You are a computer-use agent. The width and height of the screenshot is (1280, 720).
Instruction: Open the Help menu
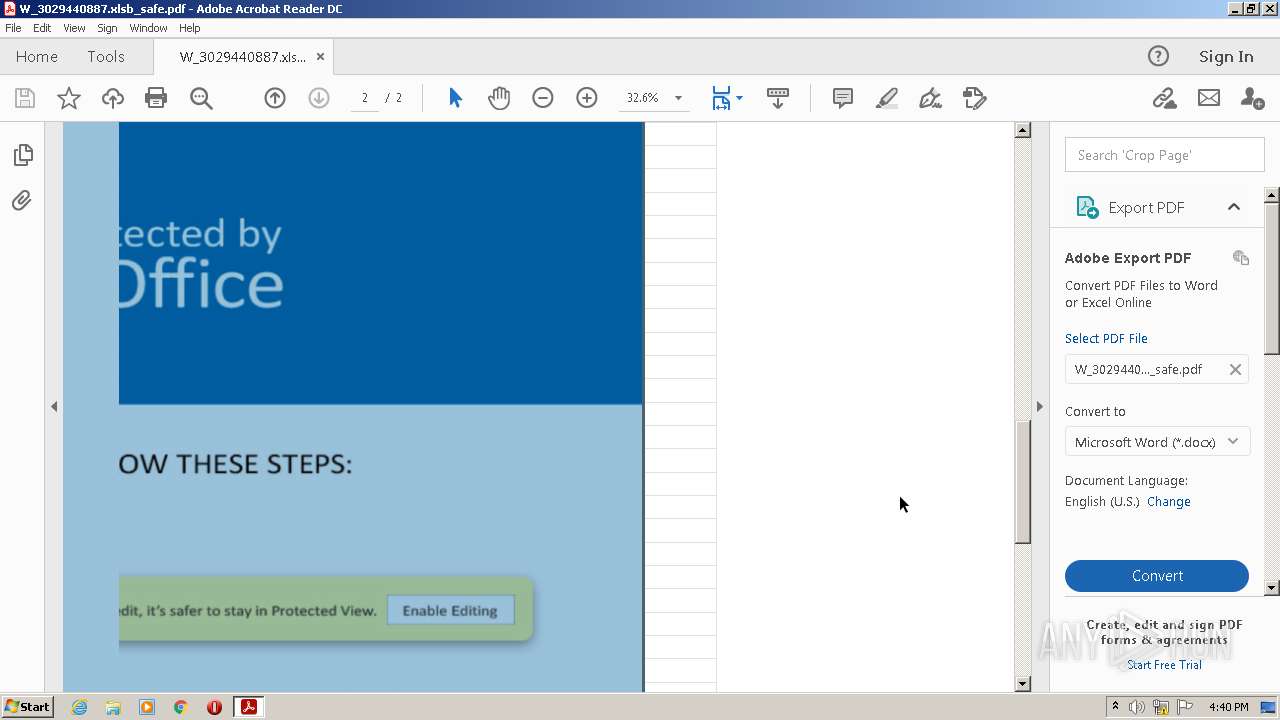pos(189,28)
